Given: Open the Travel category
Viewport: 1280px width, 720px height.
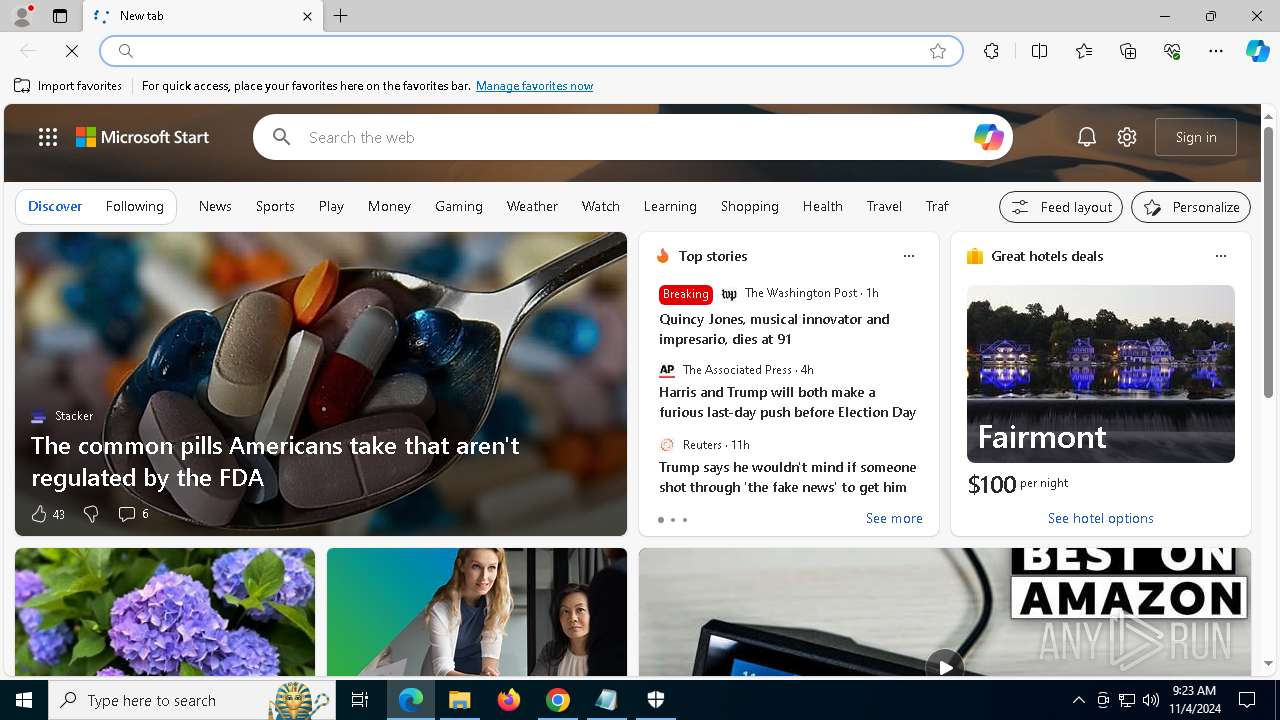Looking at the screenshot, I should tap(884, 206).
